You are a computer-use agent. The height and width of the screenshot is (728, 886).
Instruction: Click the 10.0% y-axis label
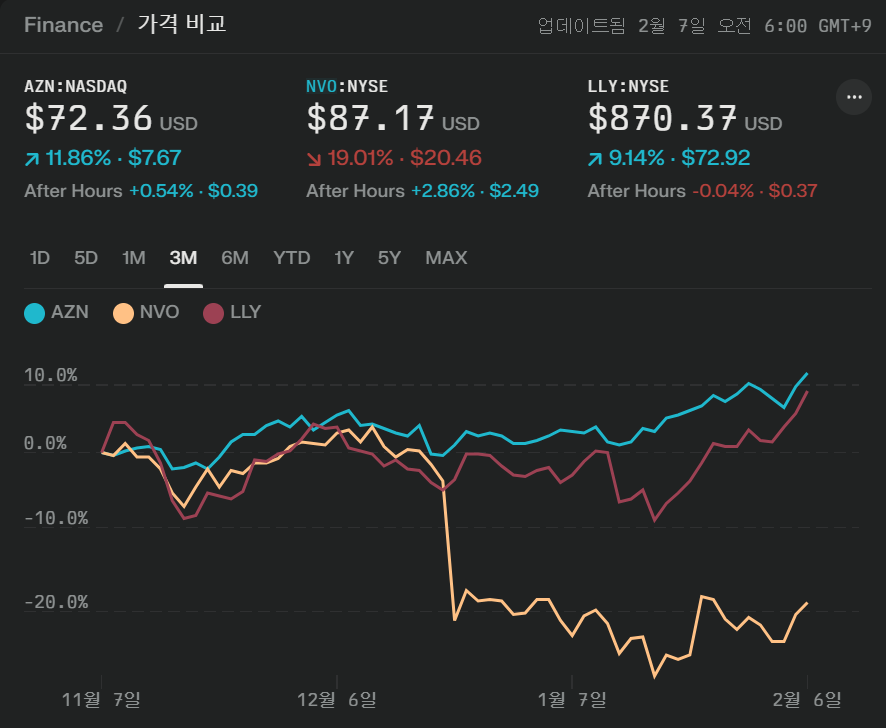[x=50, y=376]
